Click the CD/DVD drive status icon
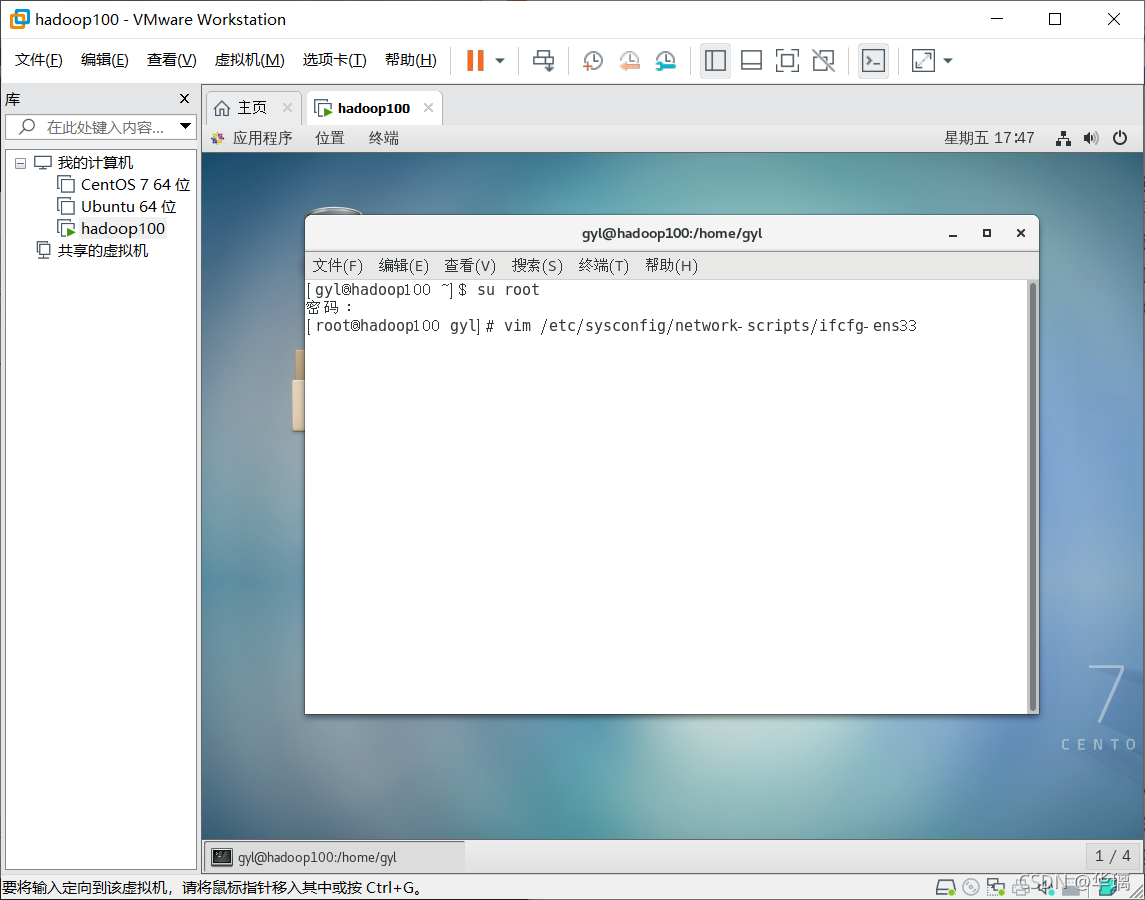 970,888
